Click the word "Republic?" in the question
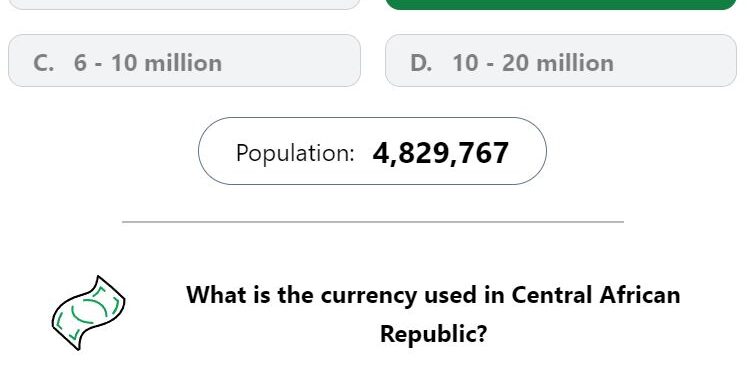 (x=433, y=334)
